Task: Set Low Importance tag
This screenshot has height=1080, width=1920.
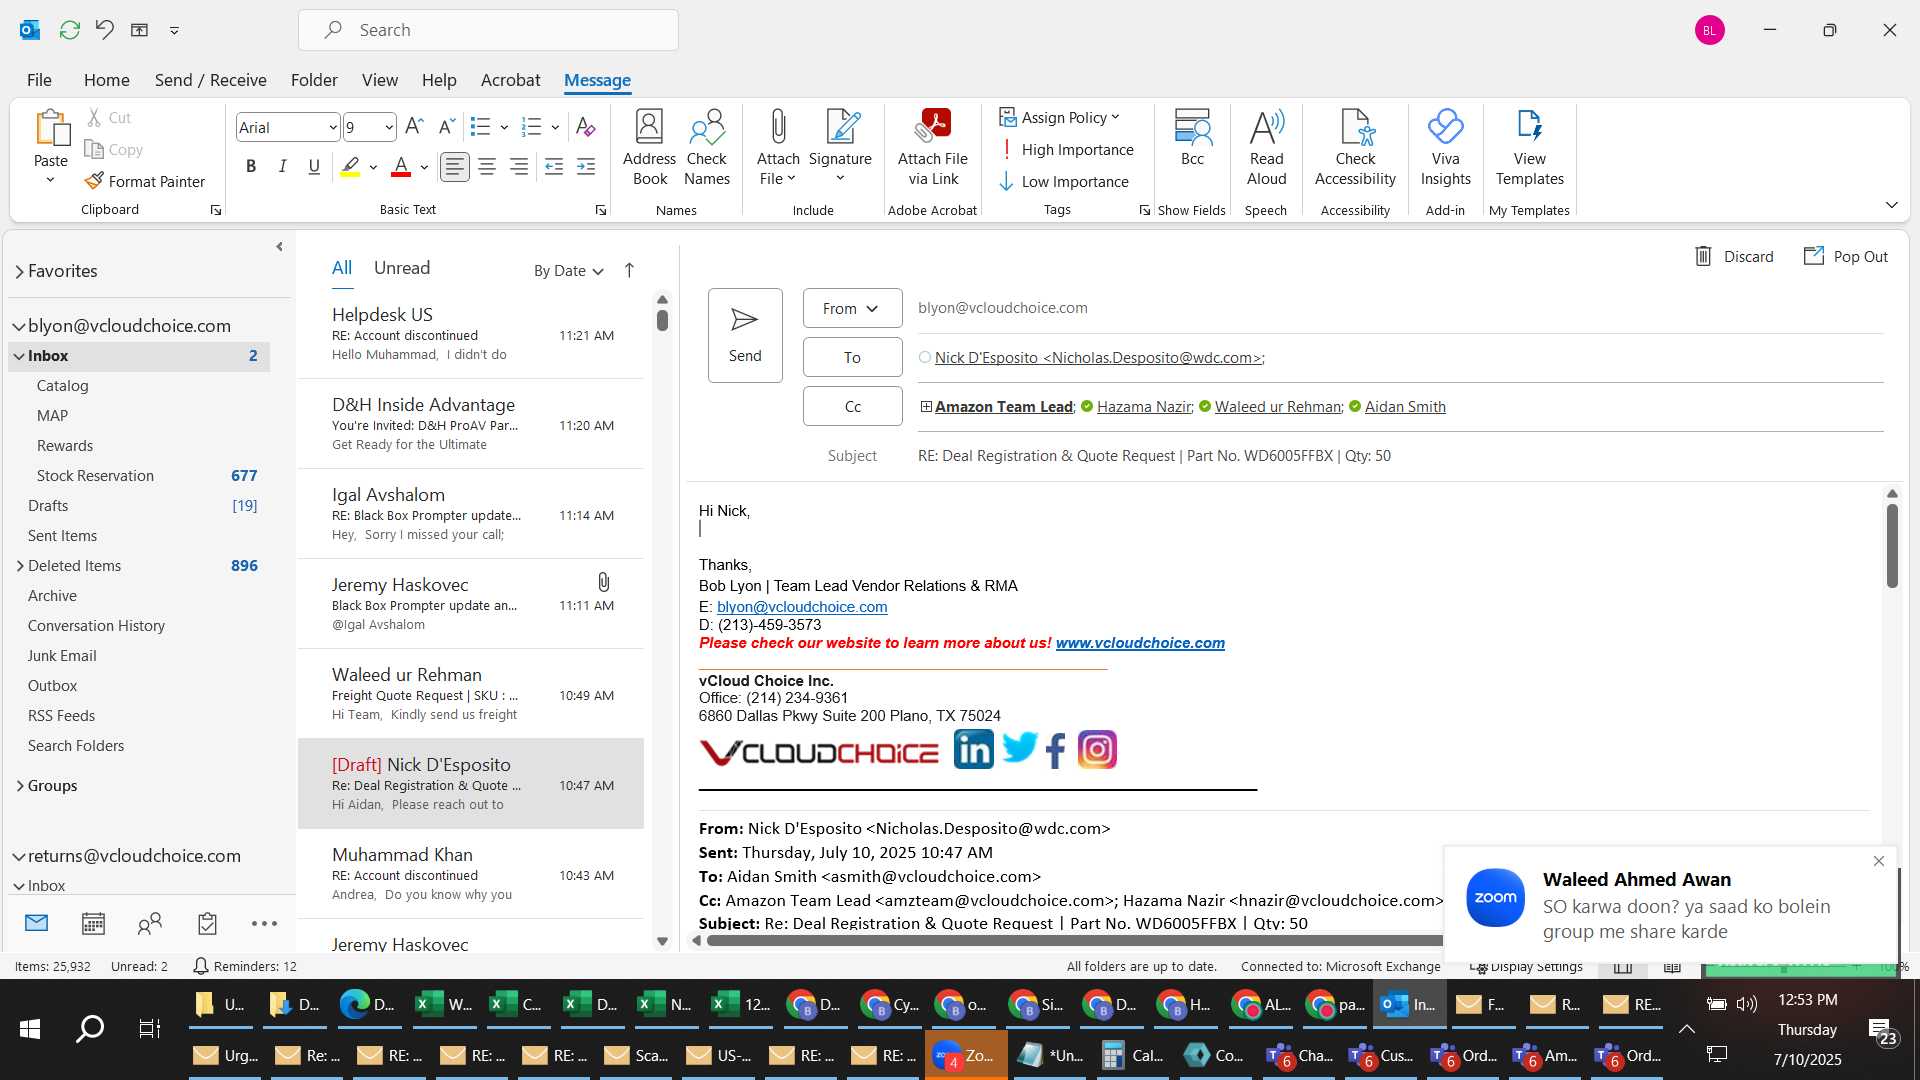Action: (1063, 182)
